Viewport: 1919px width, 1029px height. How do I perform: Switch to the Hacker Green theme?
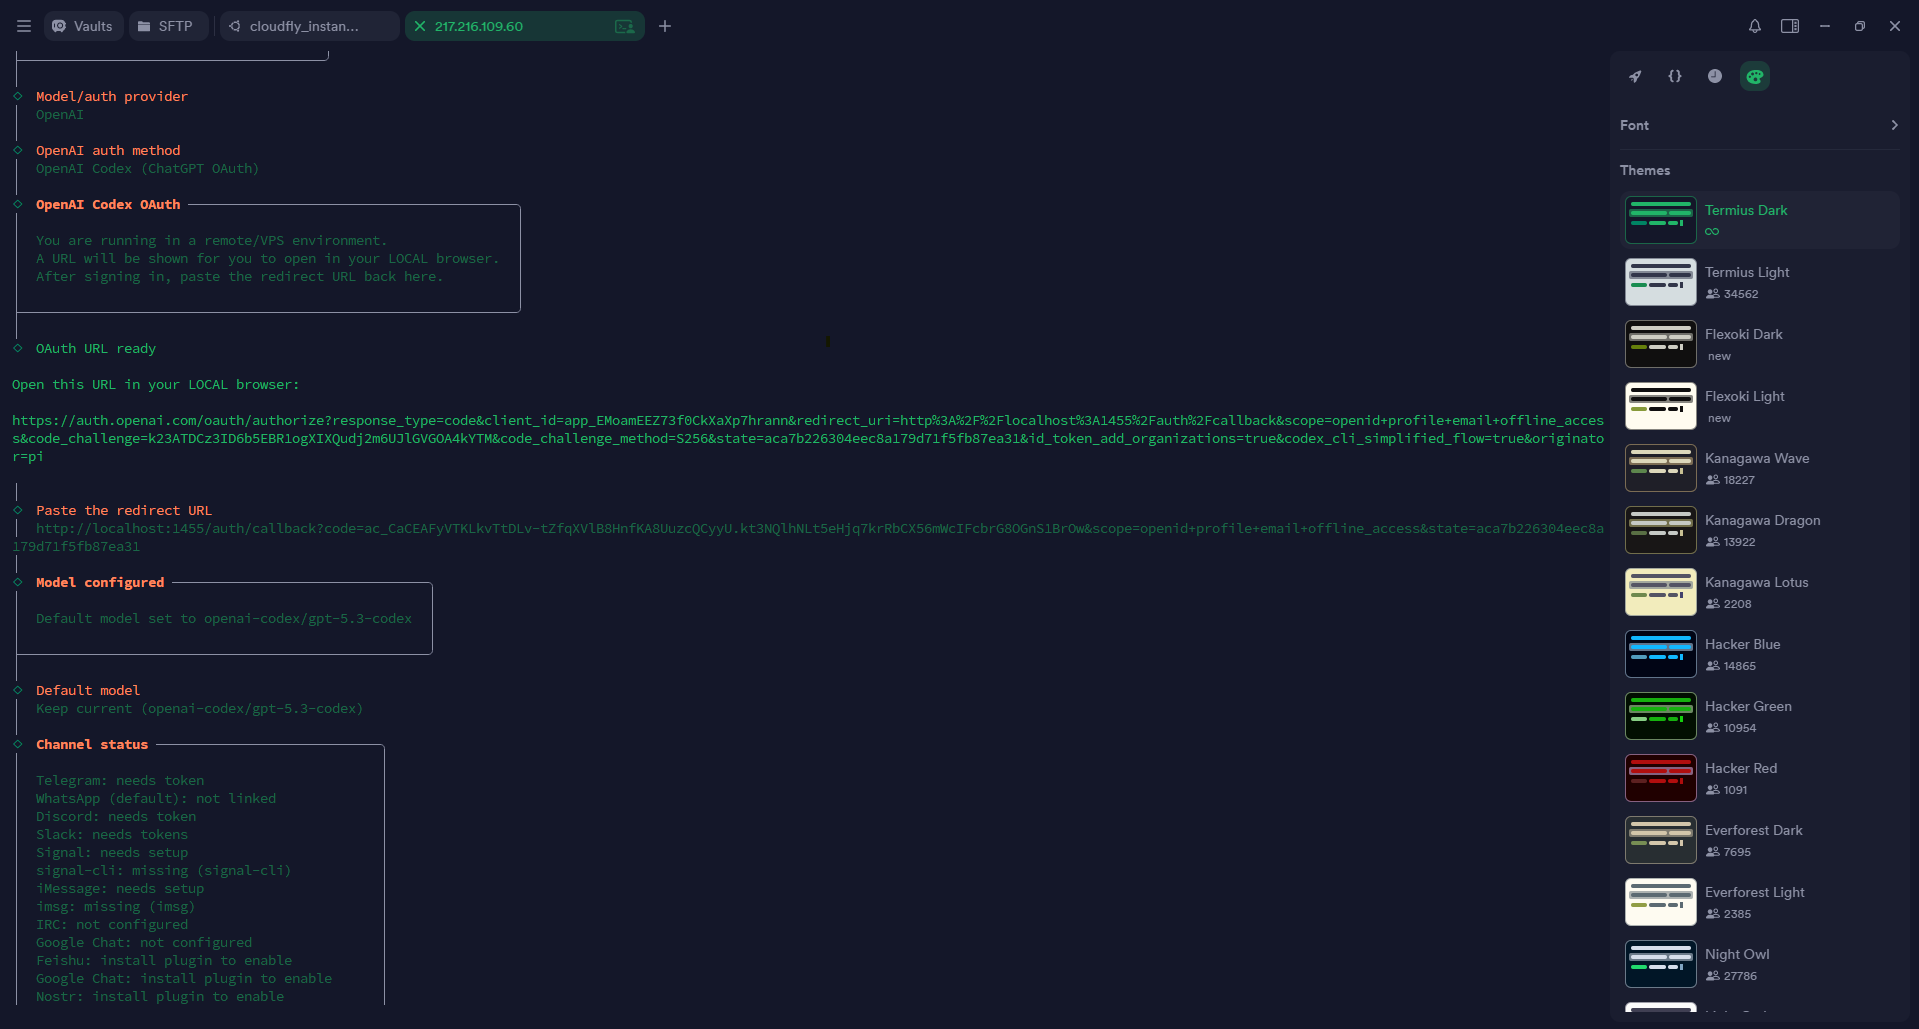(x=1759, y=716)
